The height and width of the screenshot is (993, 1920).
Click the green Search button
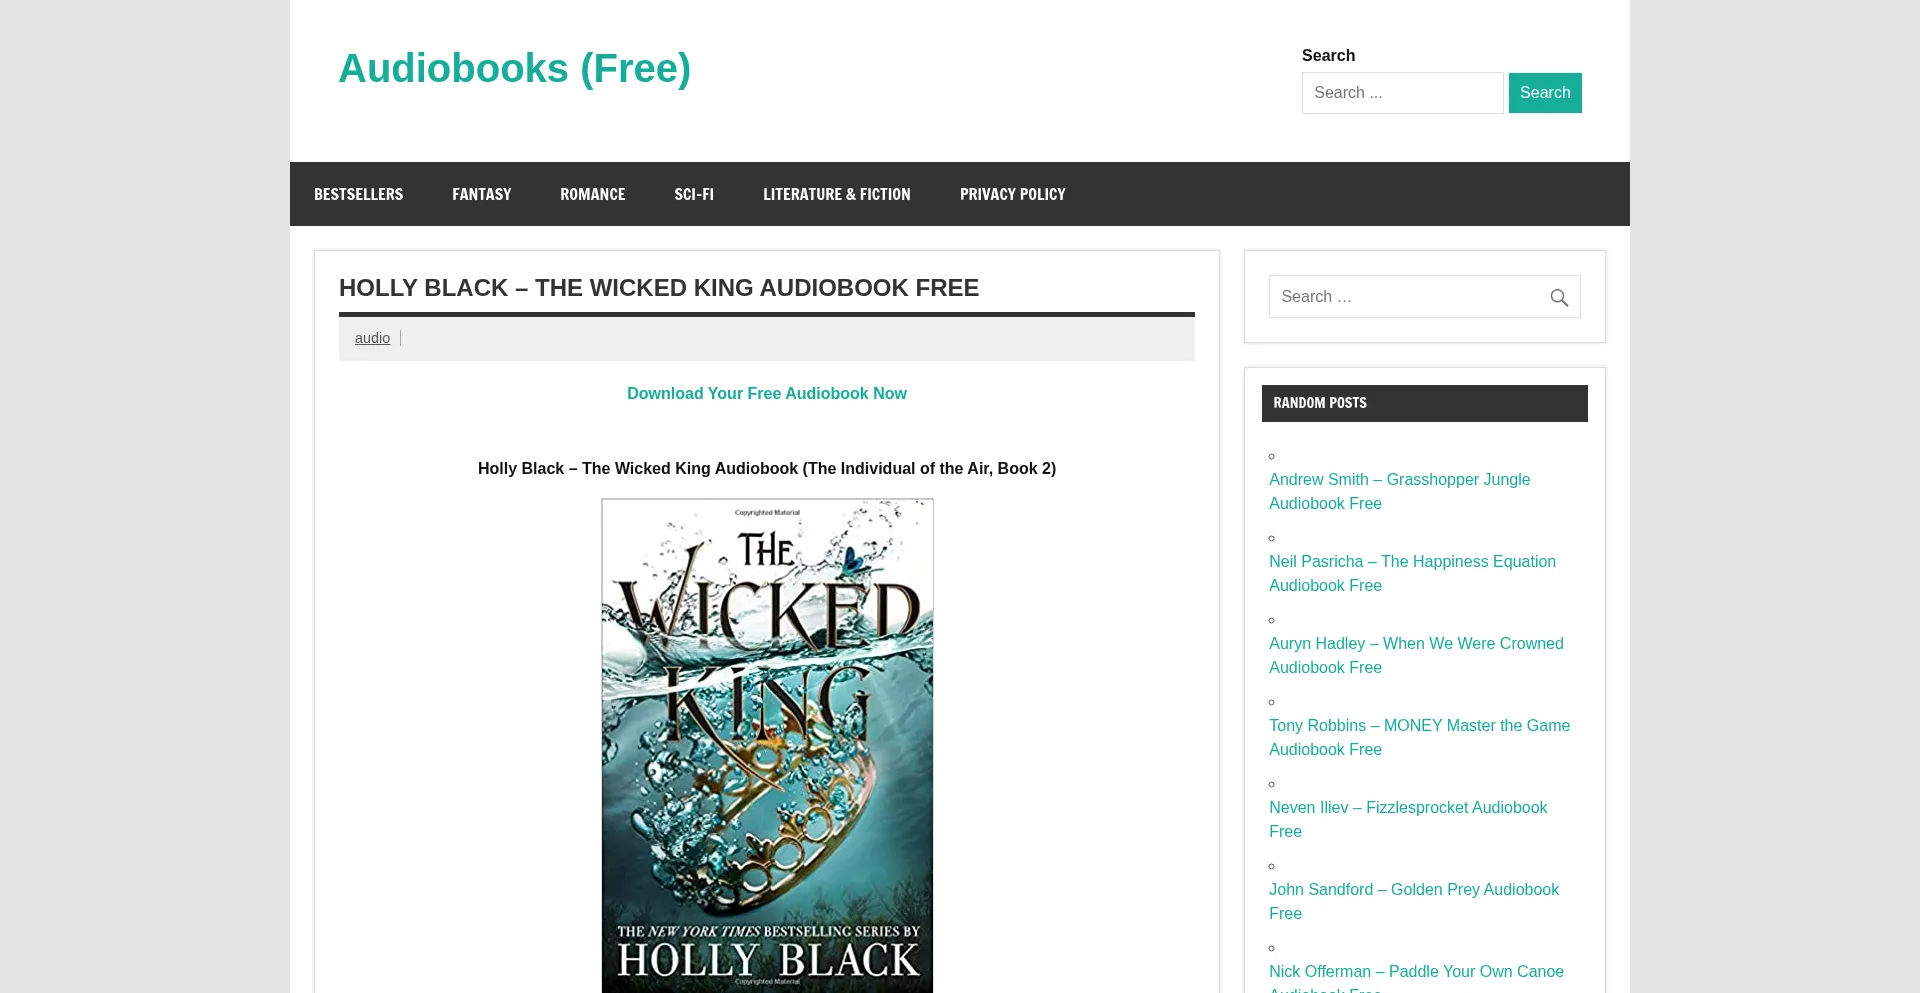(x=1545, y=93)
